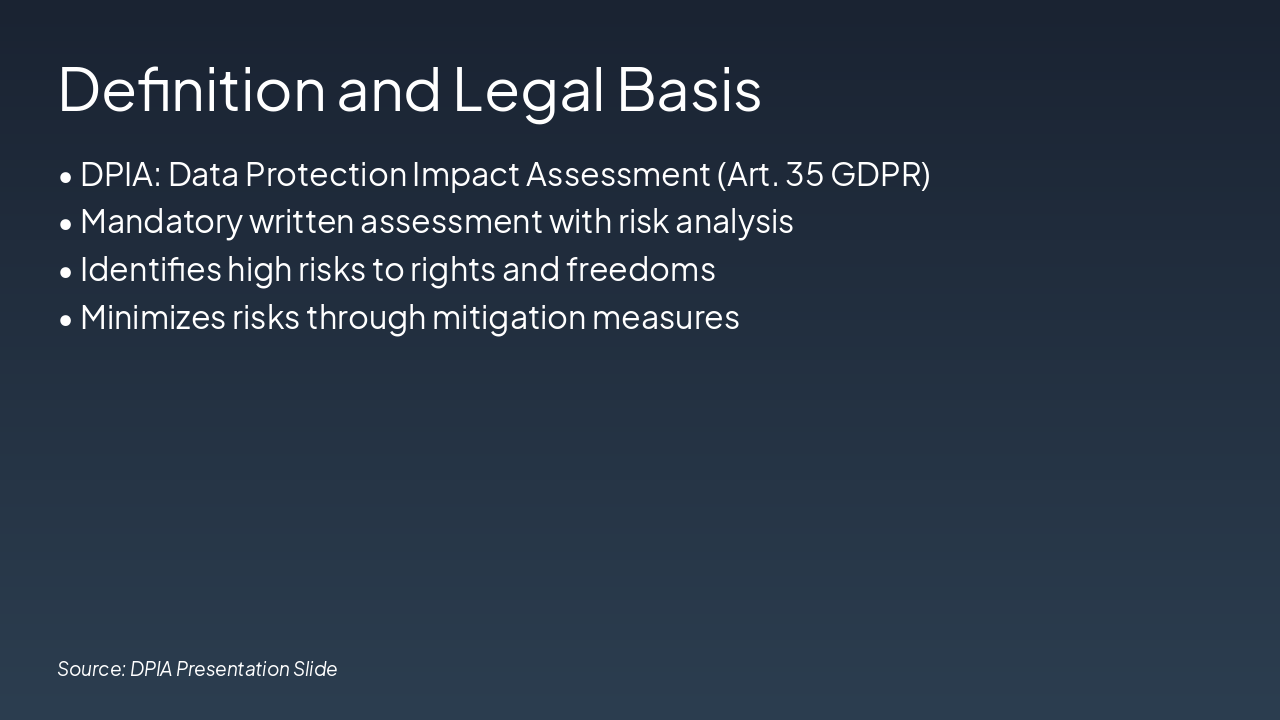This screenshot has height=720, width=1280.
Task: Click the words "Data Protection" in the first bullet
Action: coord(287,175)
